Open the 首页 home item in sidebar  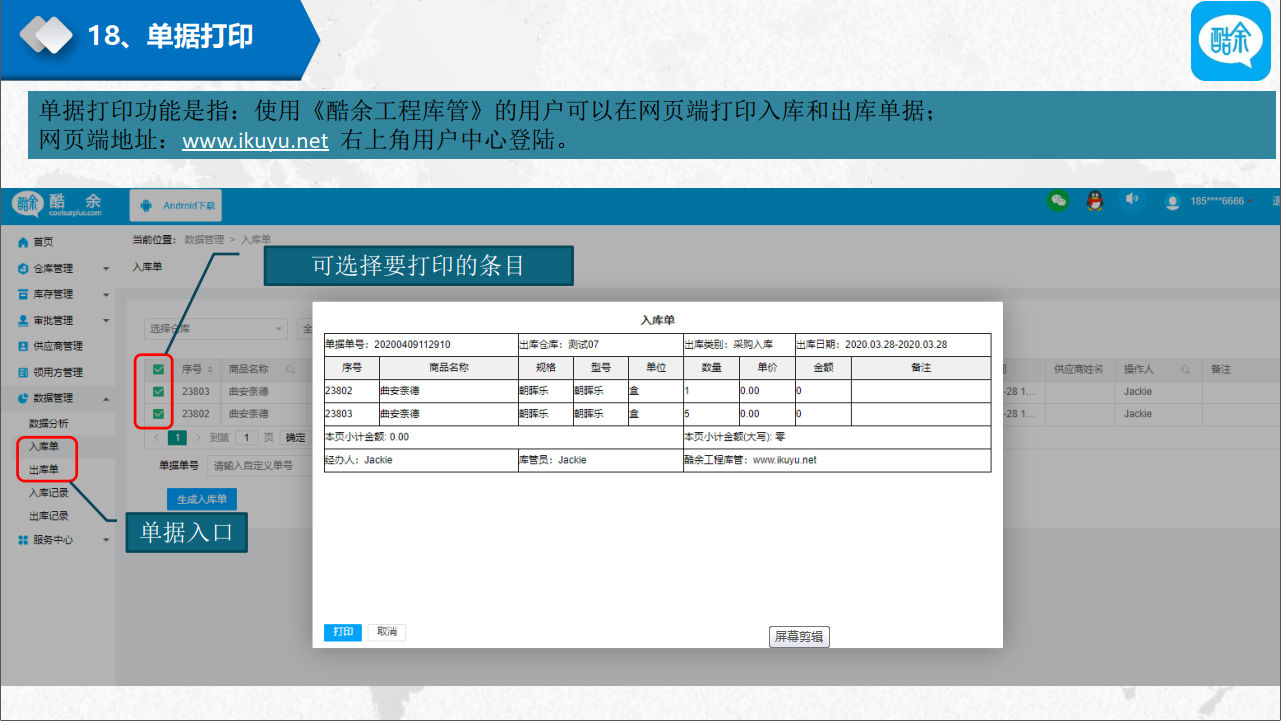36,242
